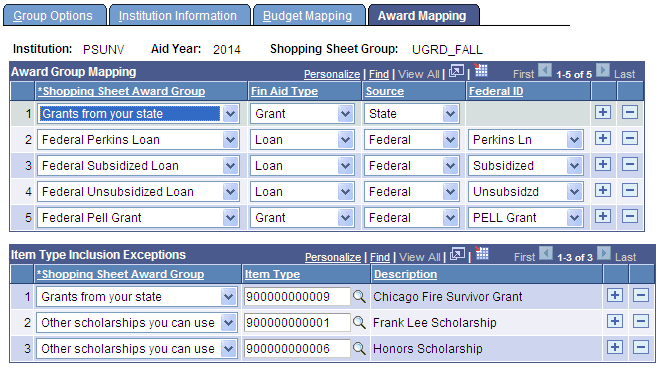Switch to the Budget Mapping tab

pyautogui.click(x=307, y=16)
